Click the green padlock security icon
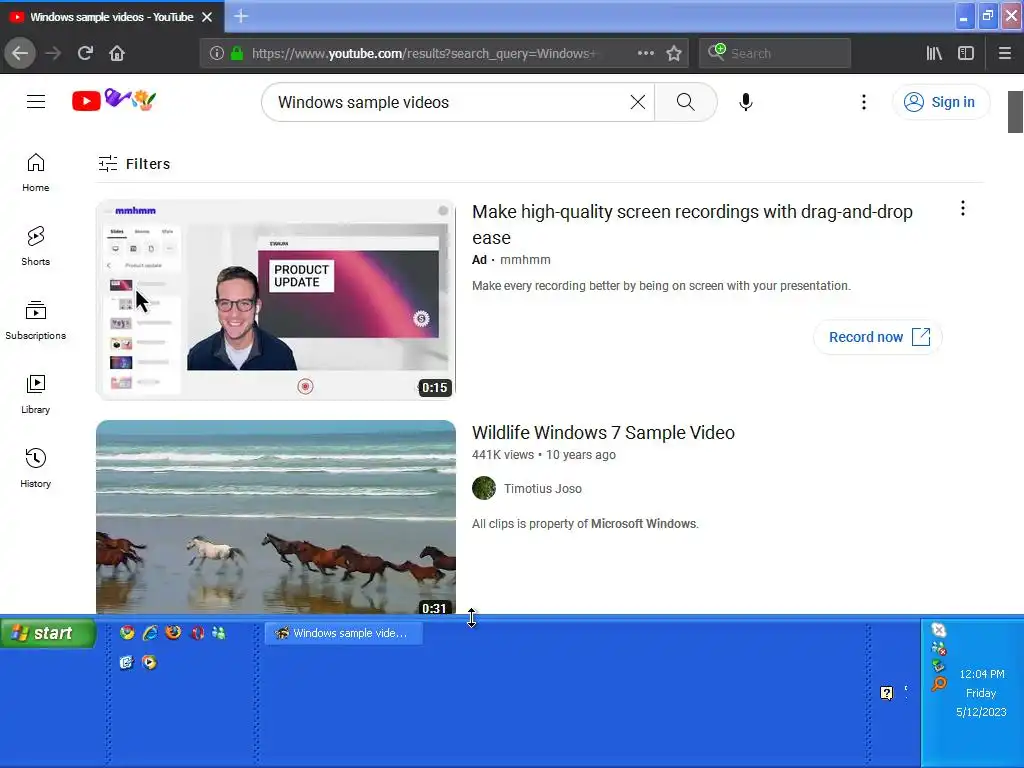 (x=237, y=53)
